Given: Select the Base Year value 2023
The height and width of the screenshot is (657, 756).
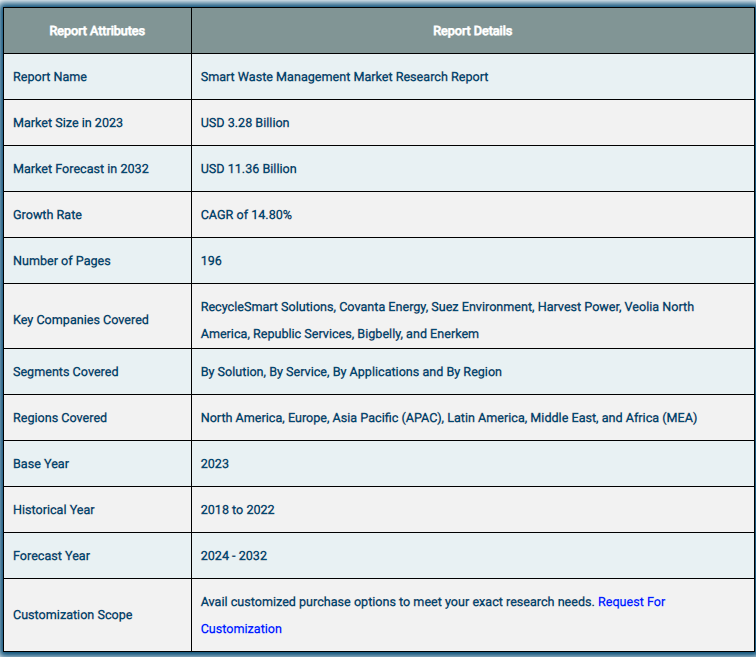Looking at the screenshot, I should point(215,464).
